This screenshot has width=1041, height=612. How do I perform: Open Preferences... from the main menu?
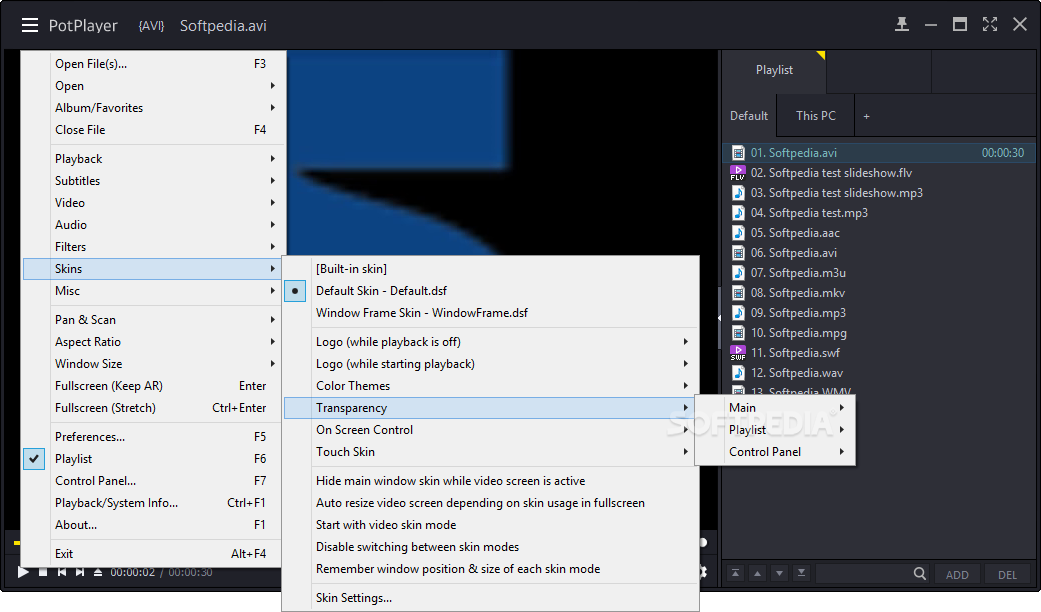[x=154, y=437]
